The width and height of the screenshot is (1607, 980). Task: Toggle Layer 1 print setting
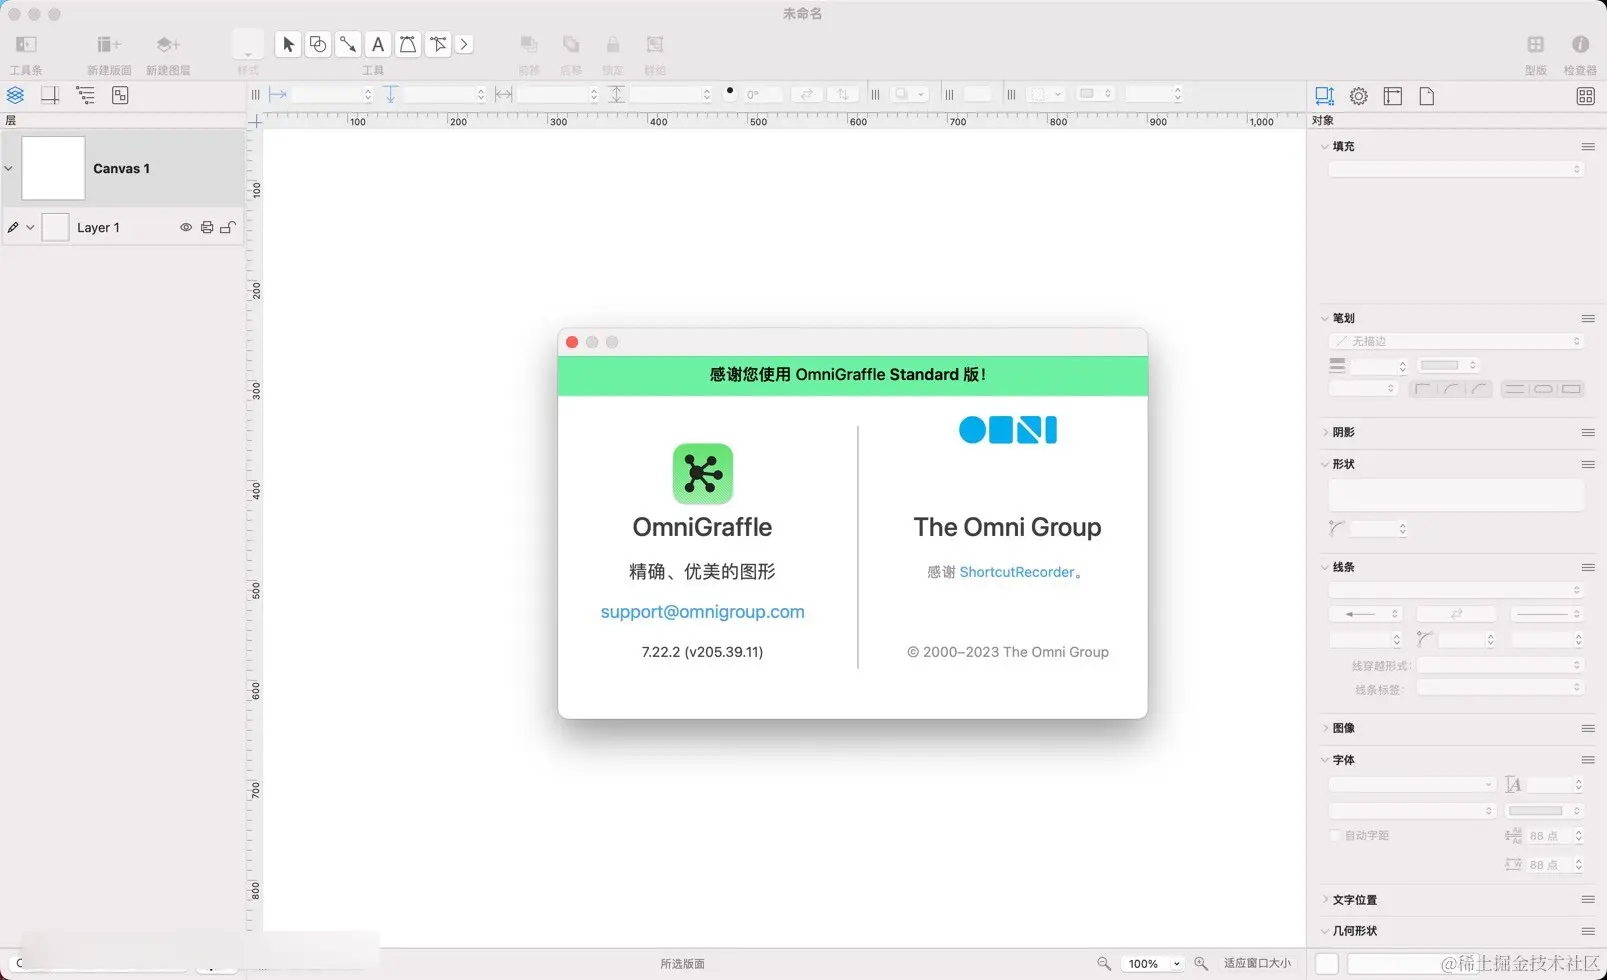tap(207, 227)
